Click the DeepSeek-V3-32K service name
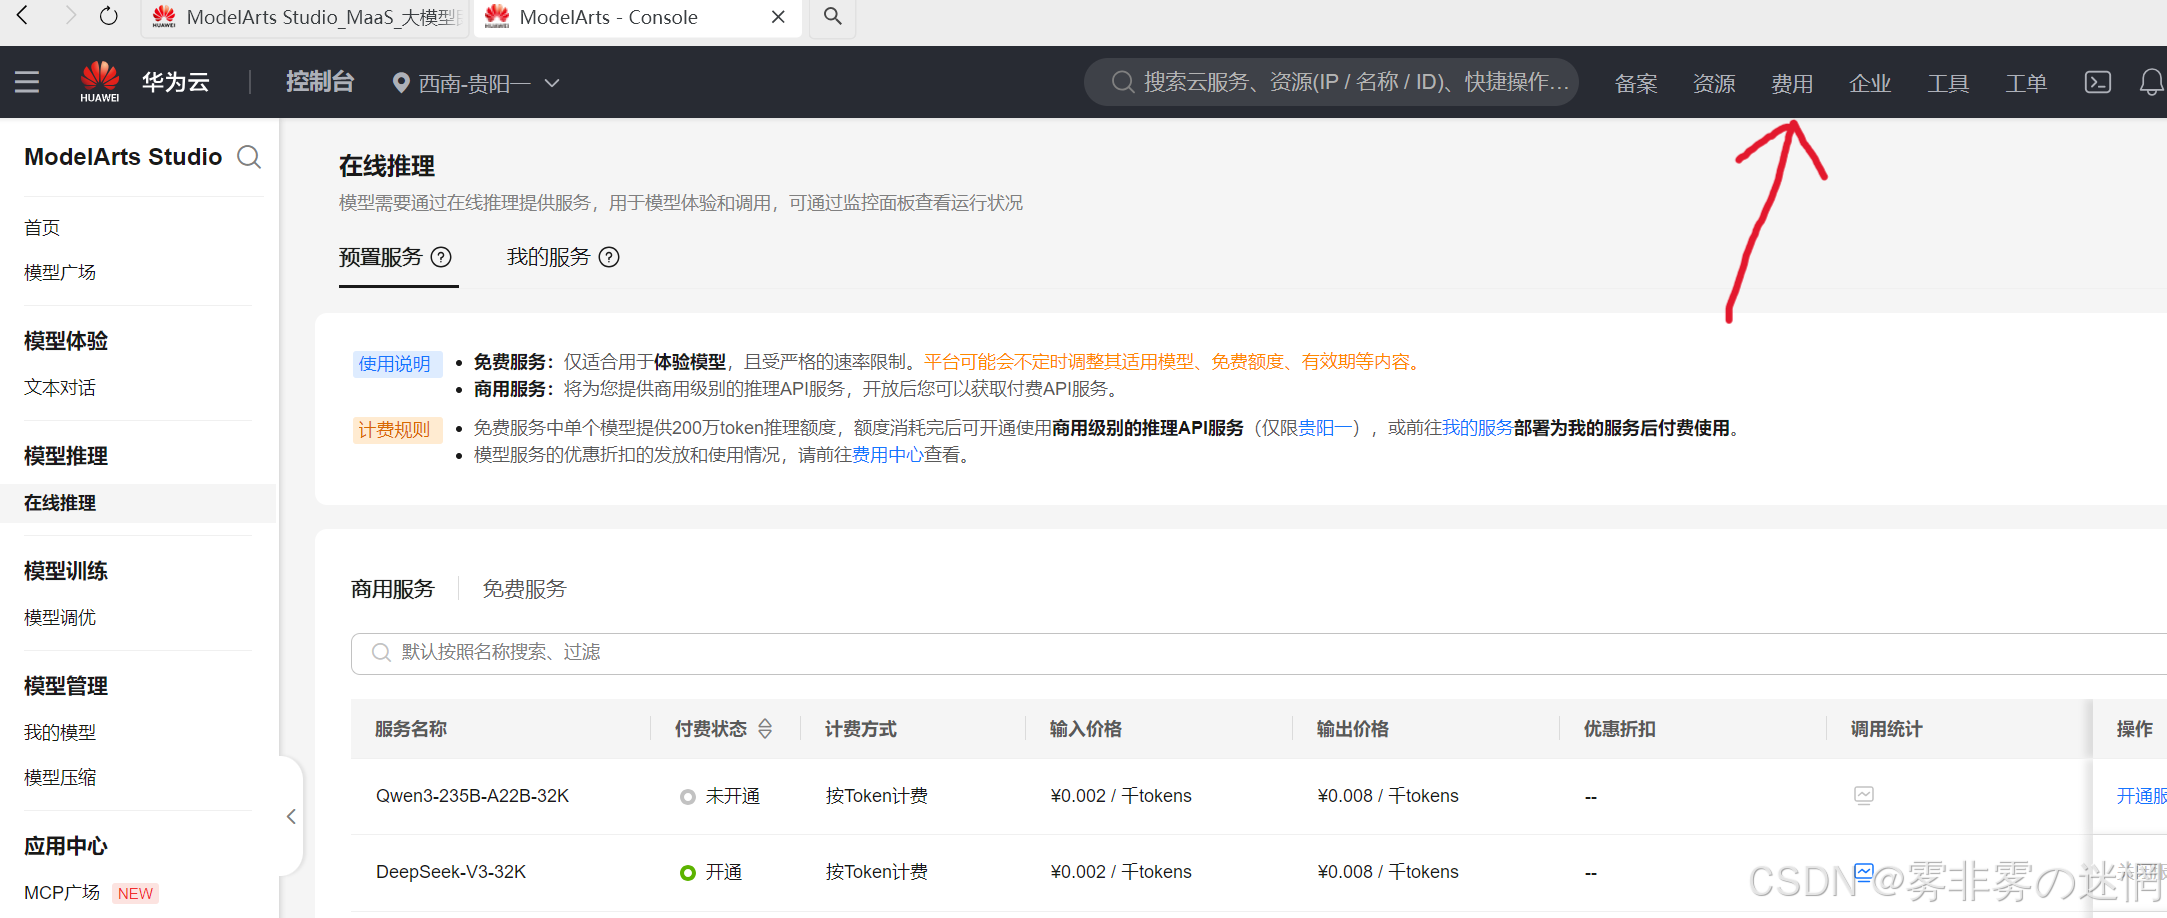 click(x=451, y=872)
